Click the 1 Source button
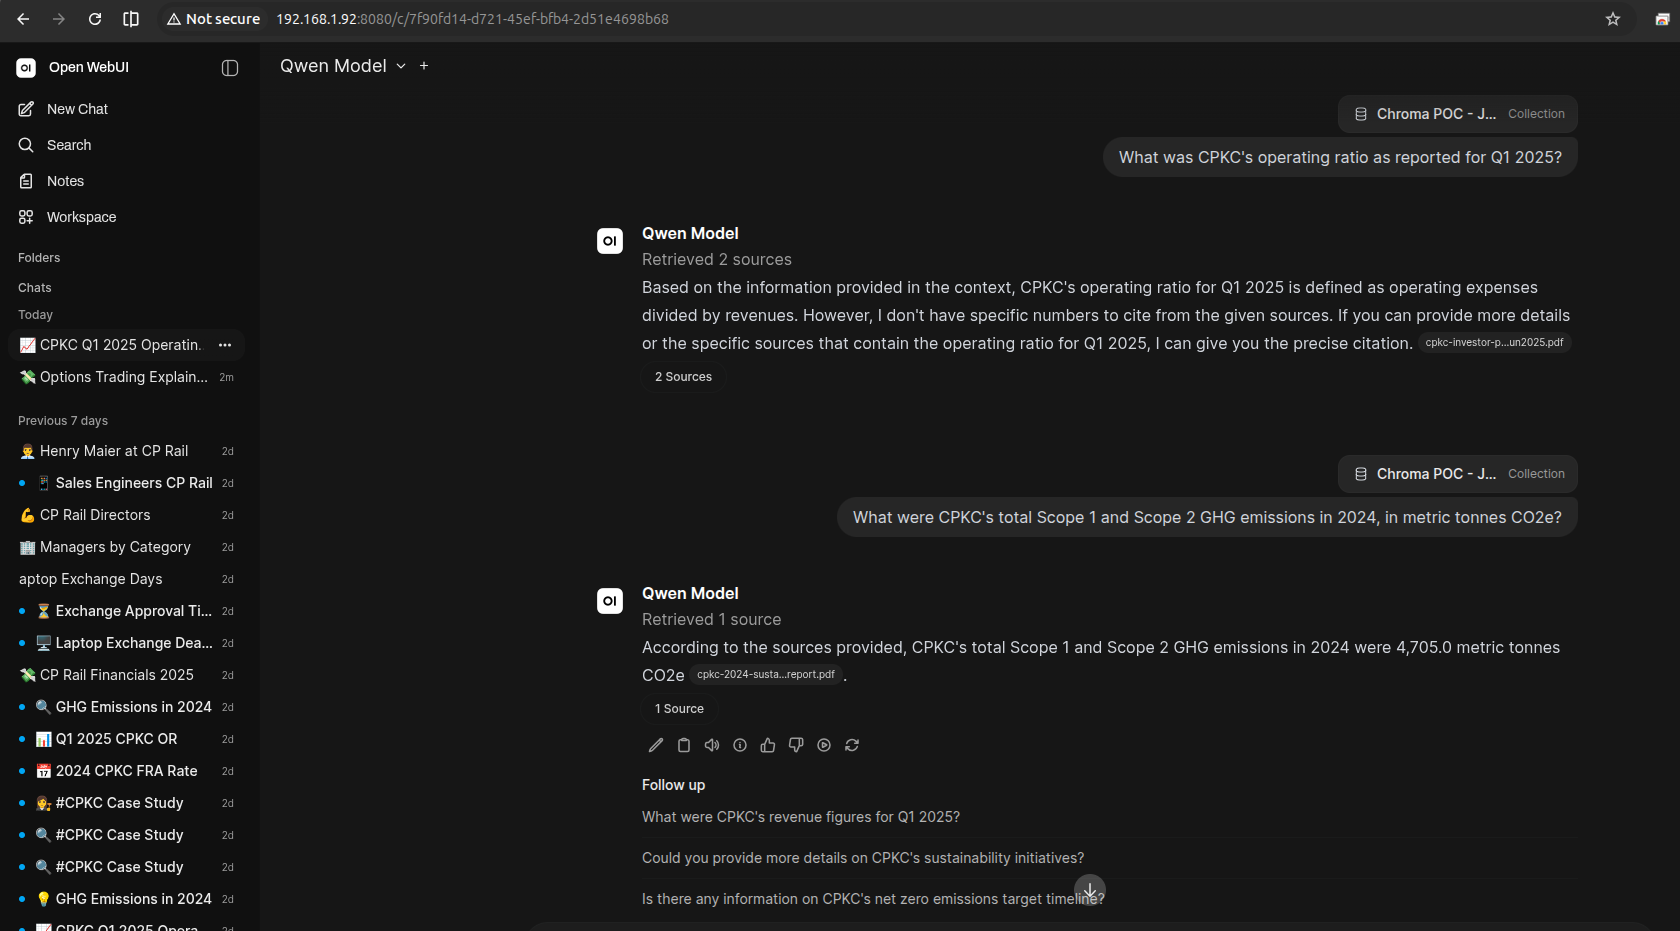 coord(679,709)
